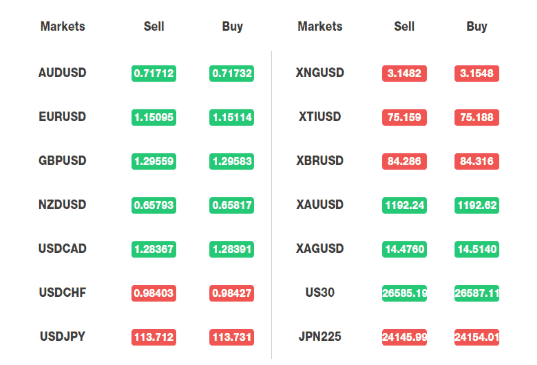This screenshot has height=365, width=537.
Task: Open the XAUUSD market name
Action: pyautogui.click(x=320, y=205)
